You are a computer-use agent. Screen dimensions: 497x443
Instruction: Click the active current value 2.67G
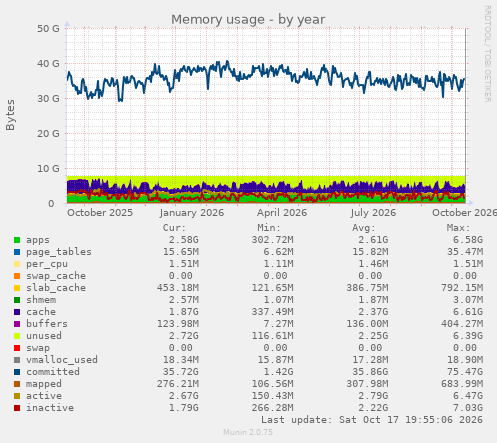tap(183, 396)
